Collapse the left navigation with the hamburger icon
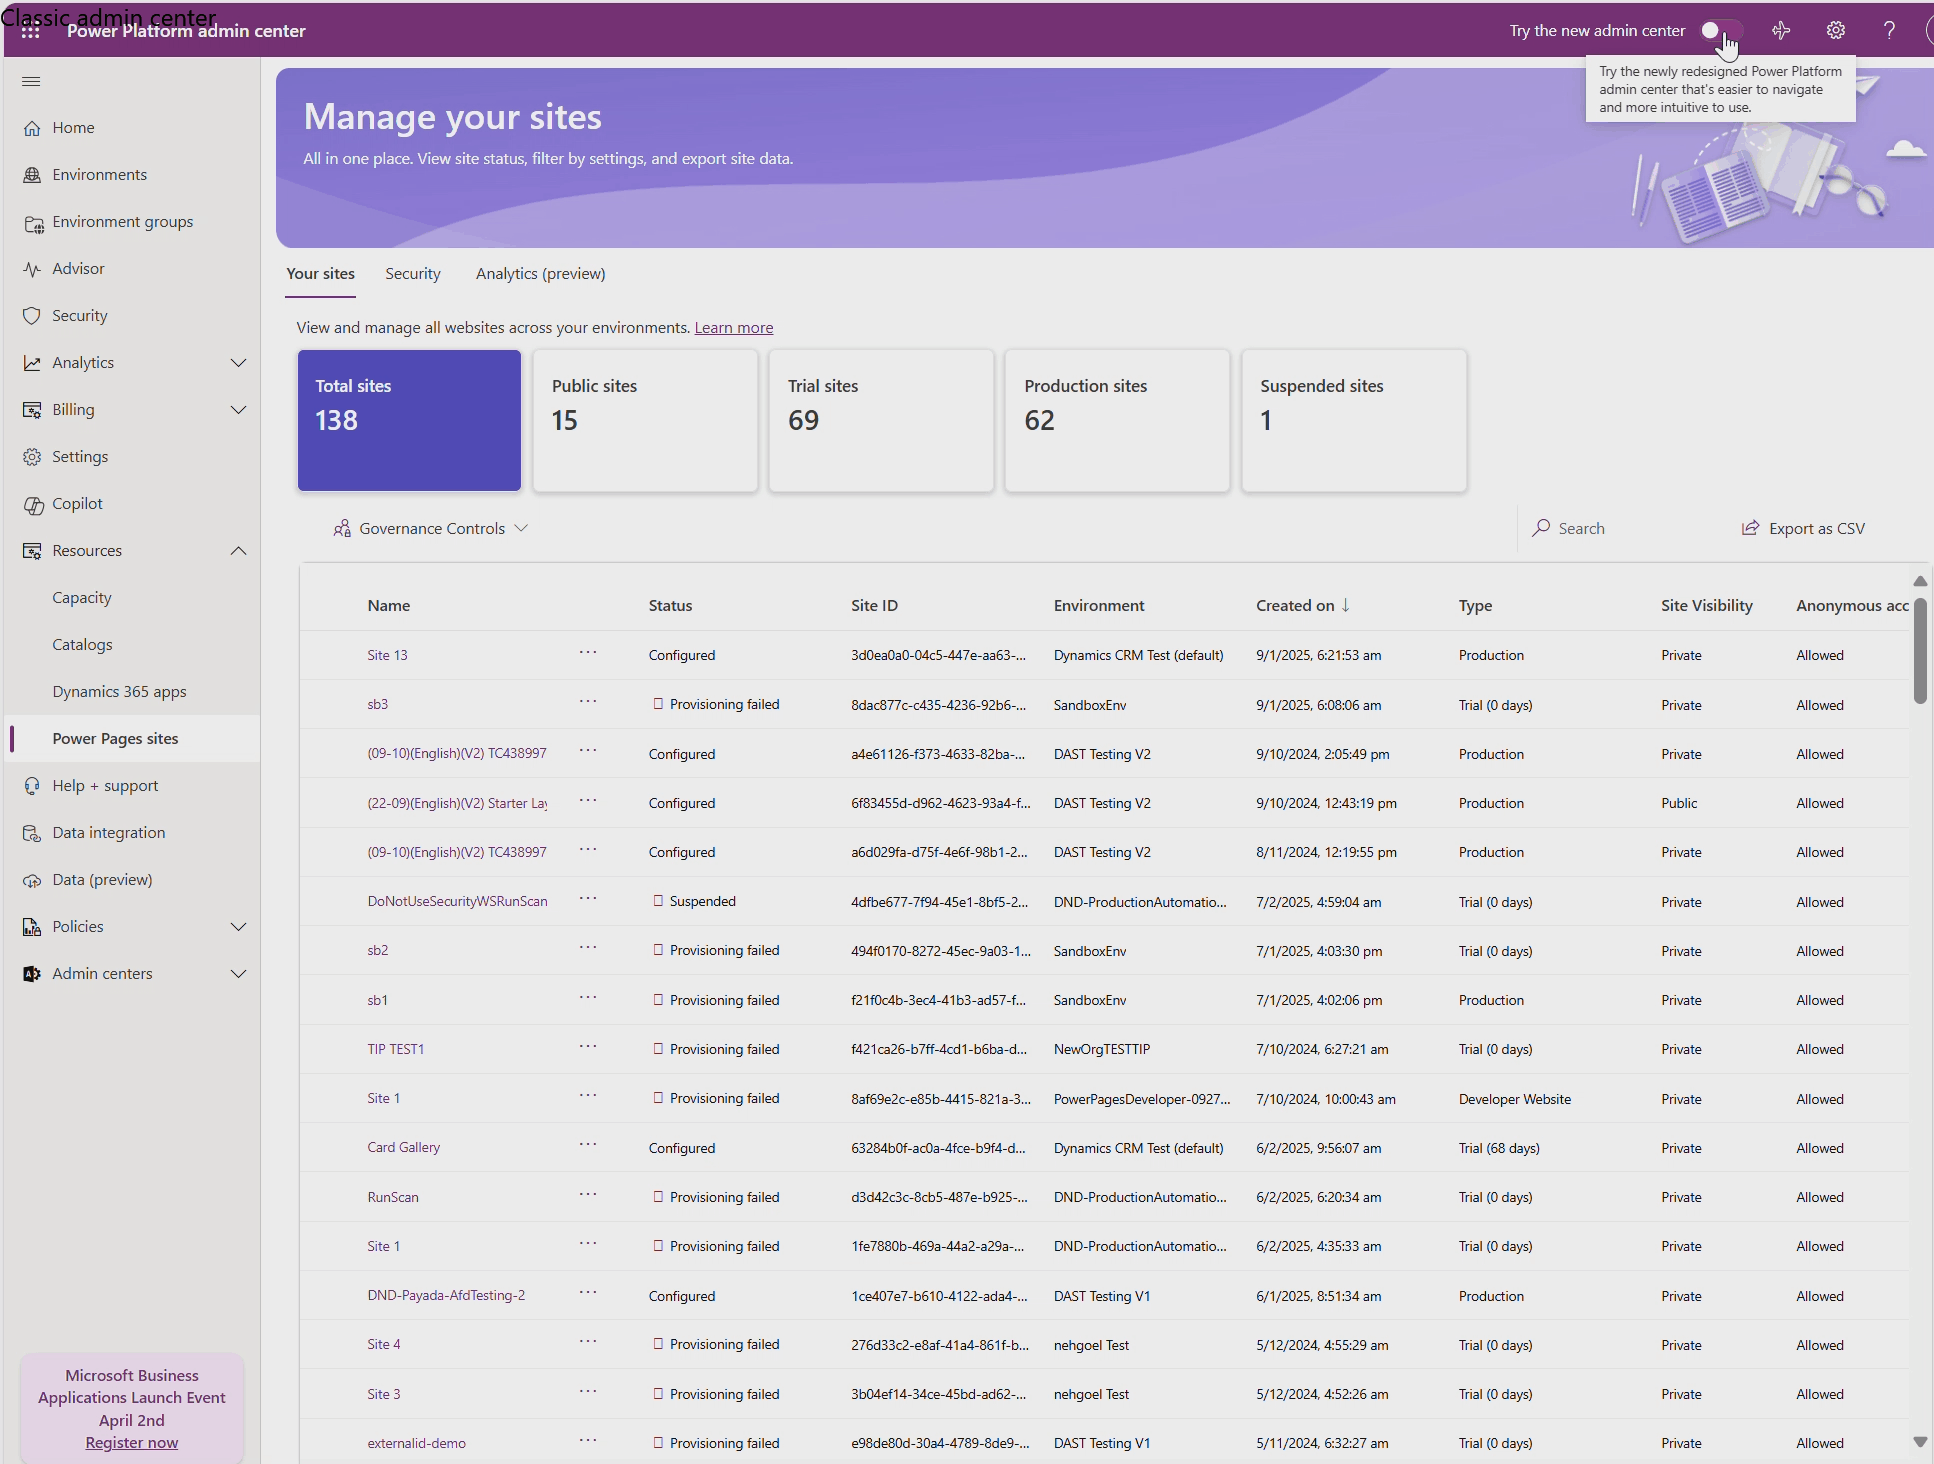Image resolution: width=1934 pixels, height=1464 pixels. pos(30,81)
